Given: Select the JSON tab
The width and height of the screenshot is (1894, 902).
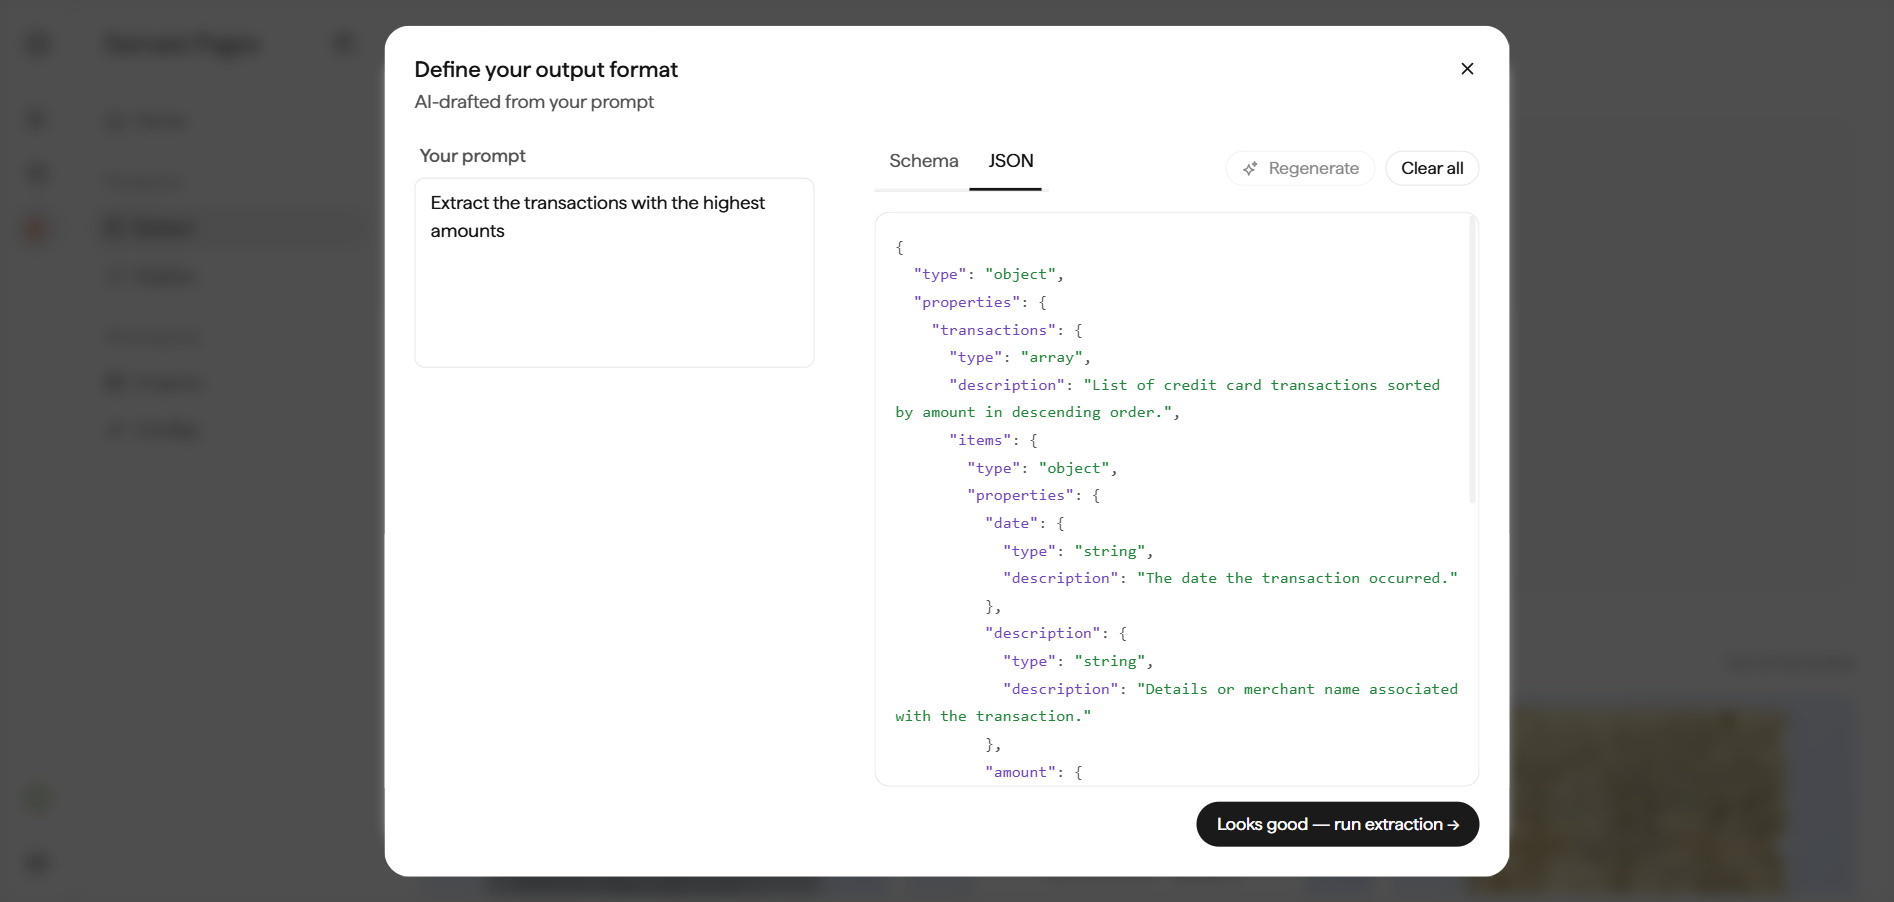Looking at the screenshot, I should point(1010,161).
